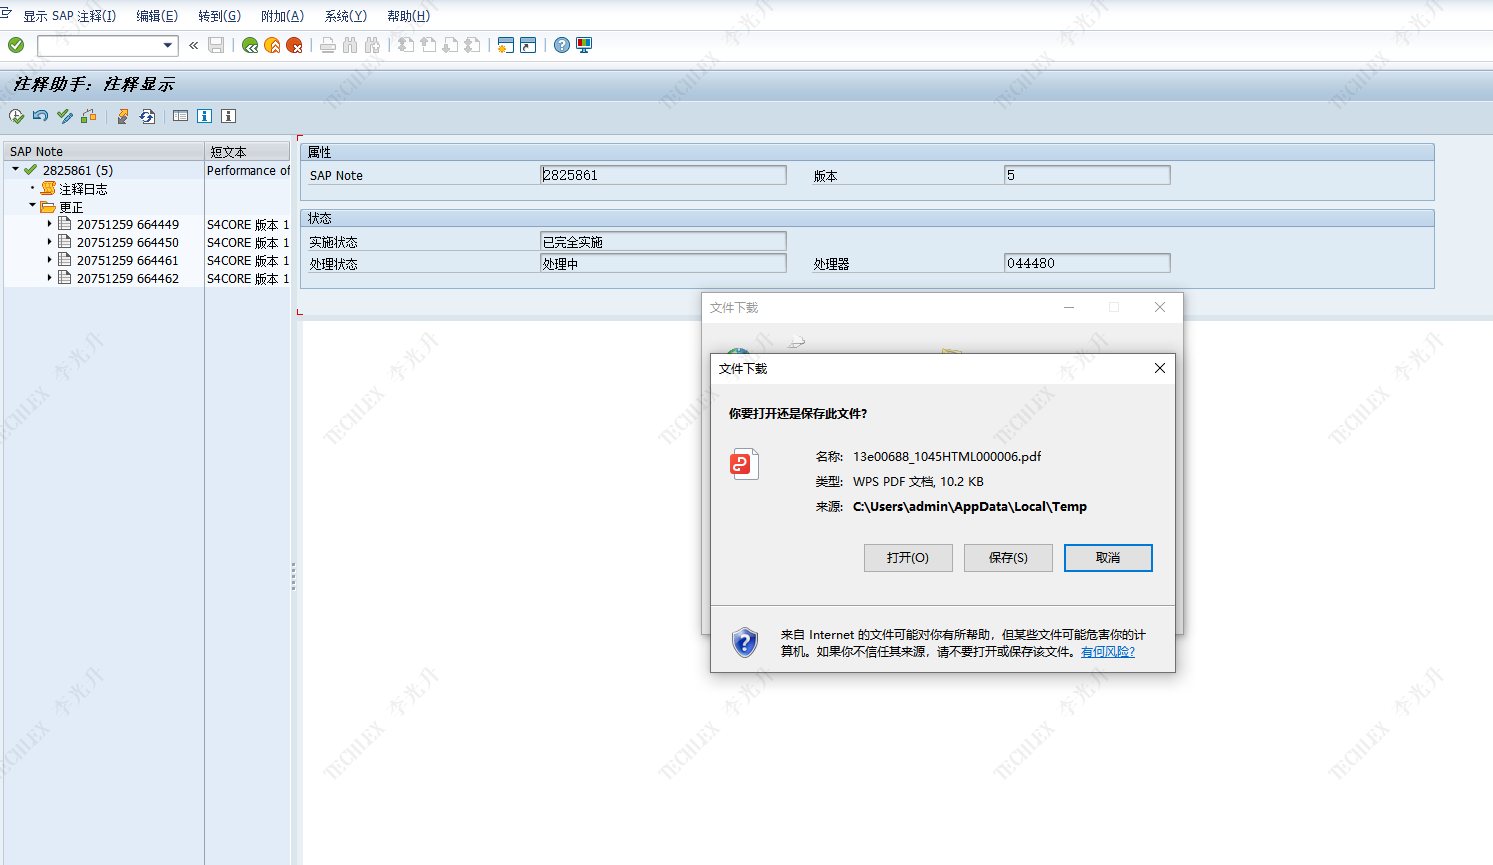Click the Save diskette icon
The width and height of the screenshot is (1493, 865).
pyautogui.click(x=216, y=45)
